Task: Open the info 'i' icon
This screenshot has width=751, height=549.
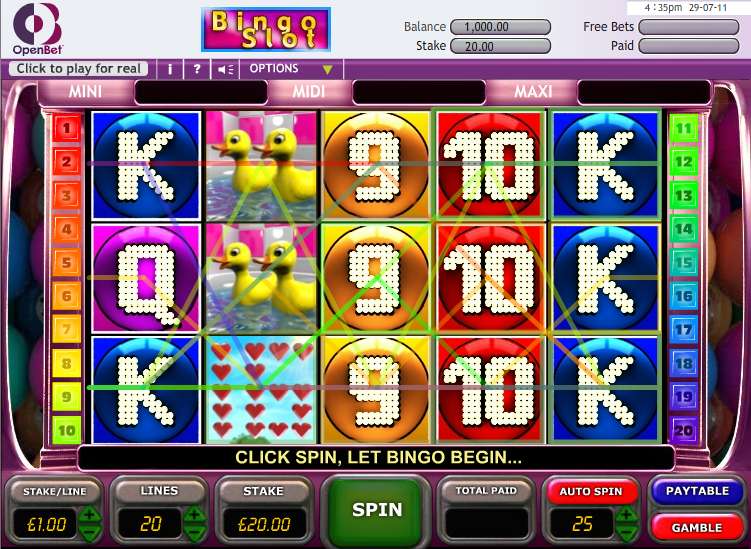Action: 170,69
